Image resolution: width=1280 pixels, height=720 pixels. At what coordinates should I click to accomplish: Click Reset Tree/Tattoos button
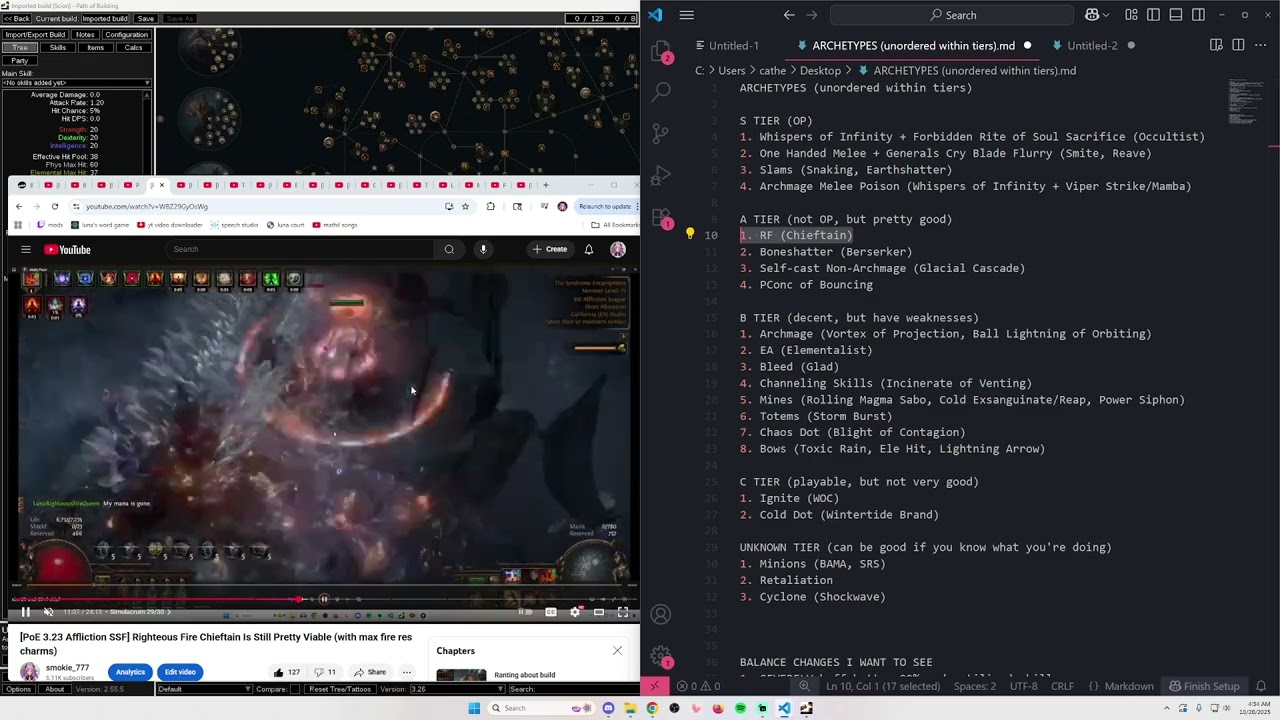point(340,689)
